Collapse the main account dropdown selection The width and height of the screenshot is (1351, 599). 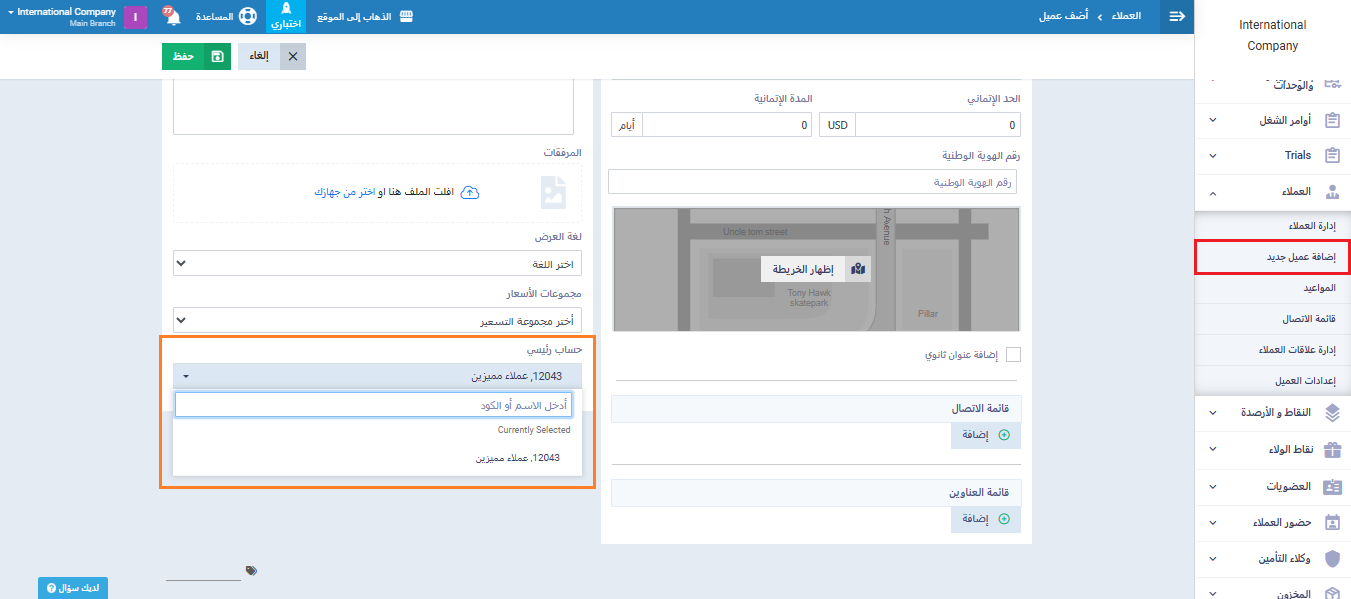[377, 376]
